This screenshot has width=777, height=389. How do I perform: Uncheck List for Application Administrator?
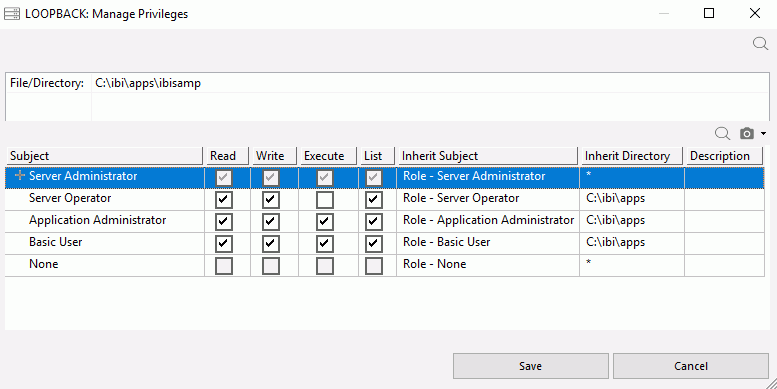[x=374, y=222]
